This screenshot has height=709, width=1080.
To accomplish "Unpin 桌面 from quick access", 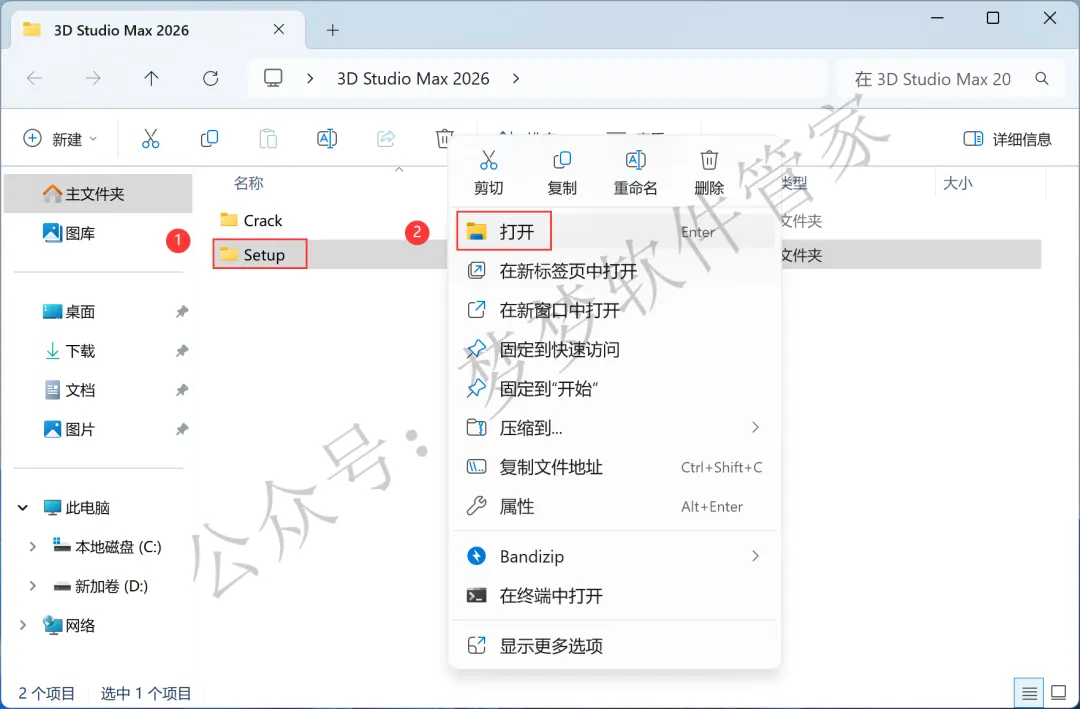I will [x=182, y=311].
